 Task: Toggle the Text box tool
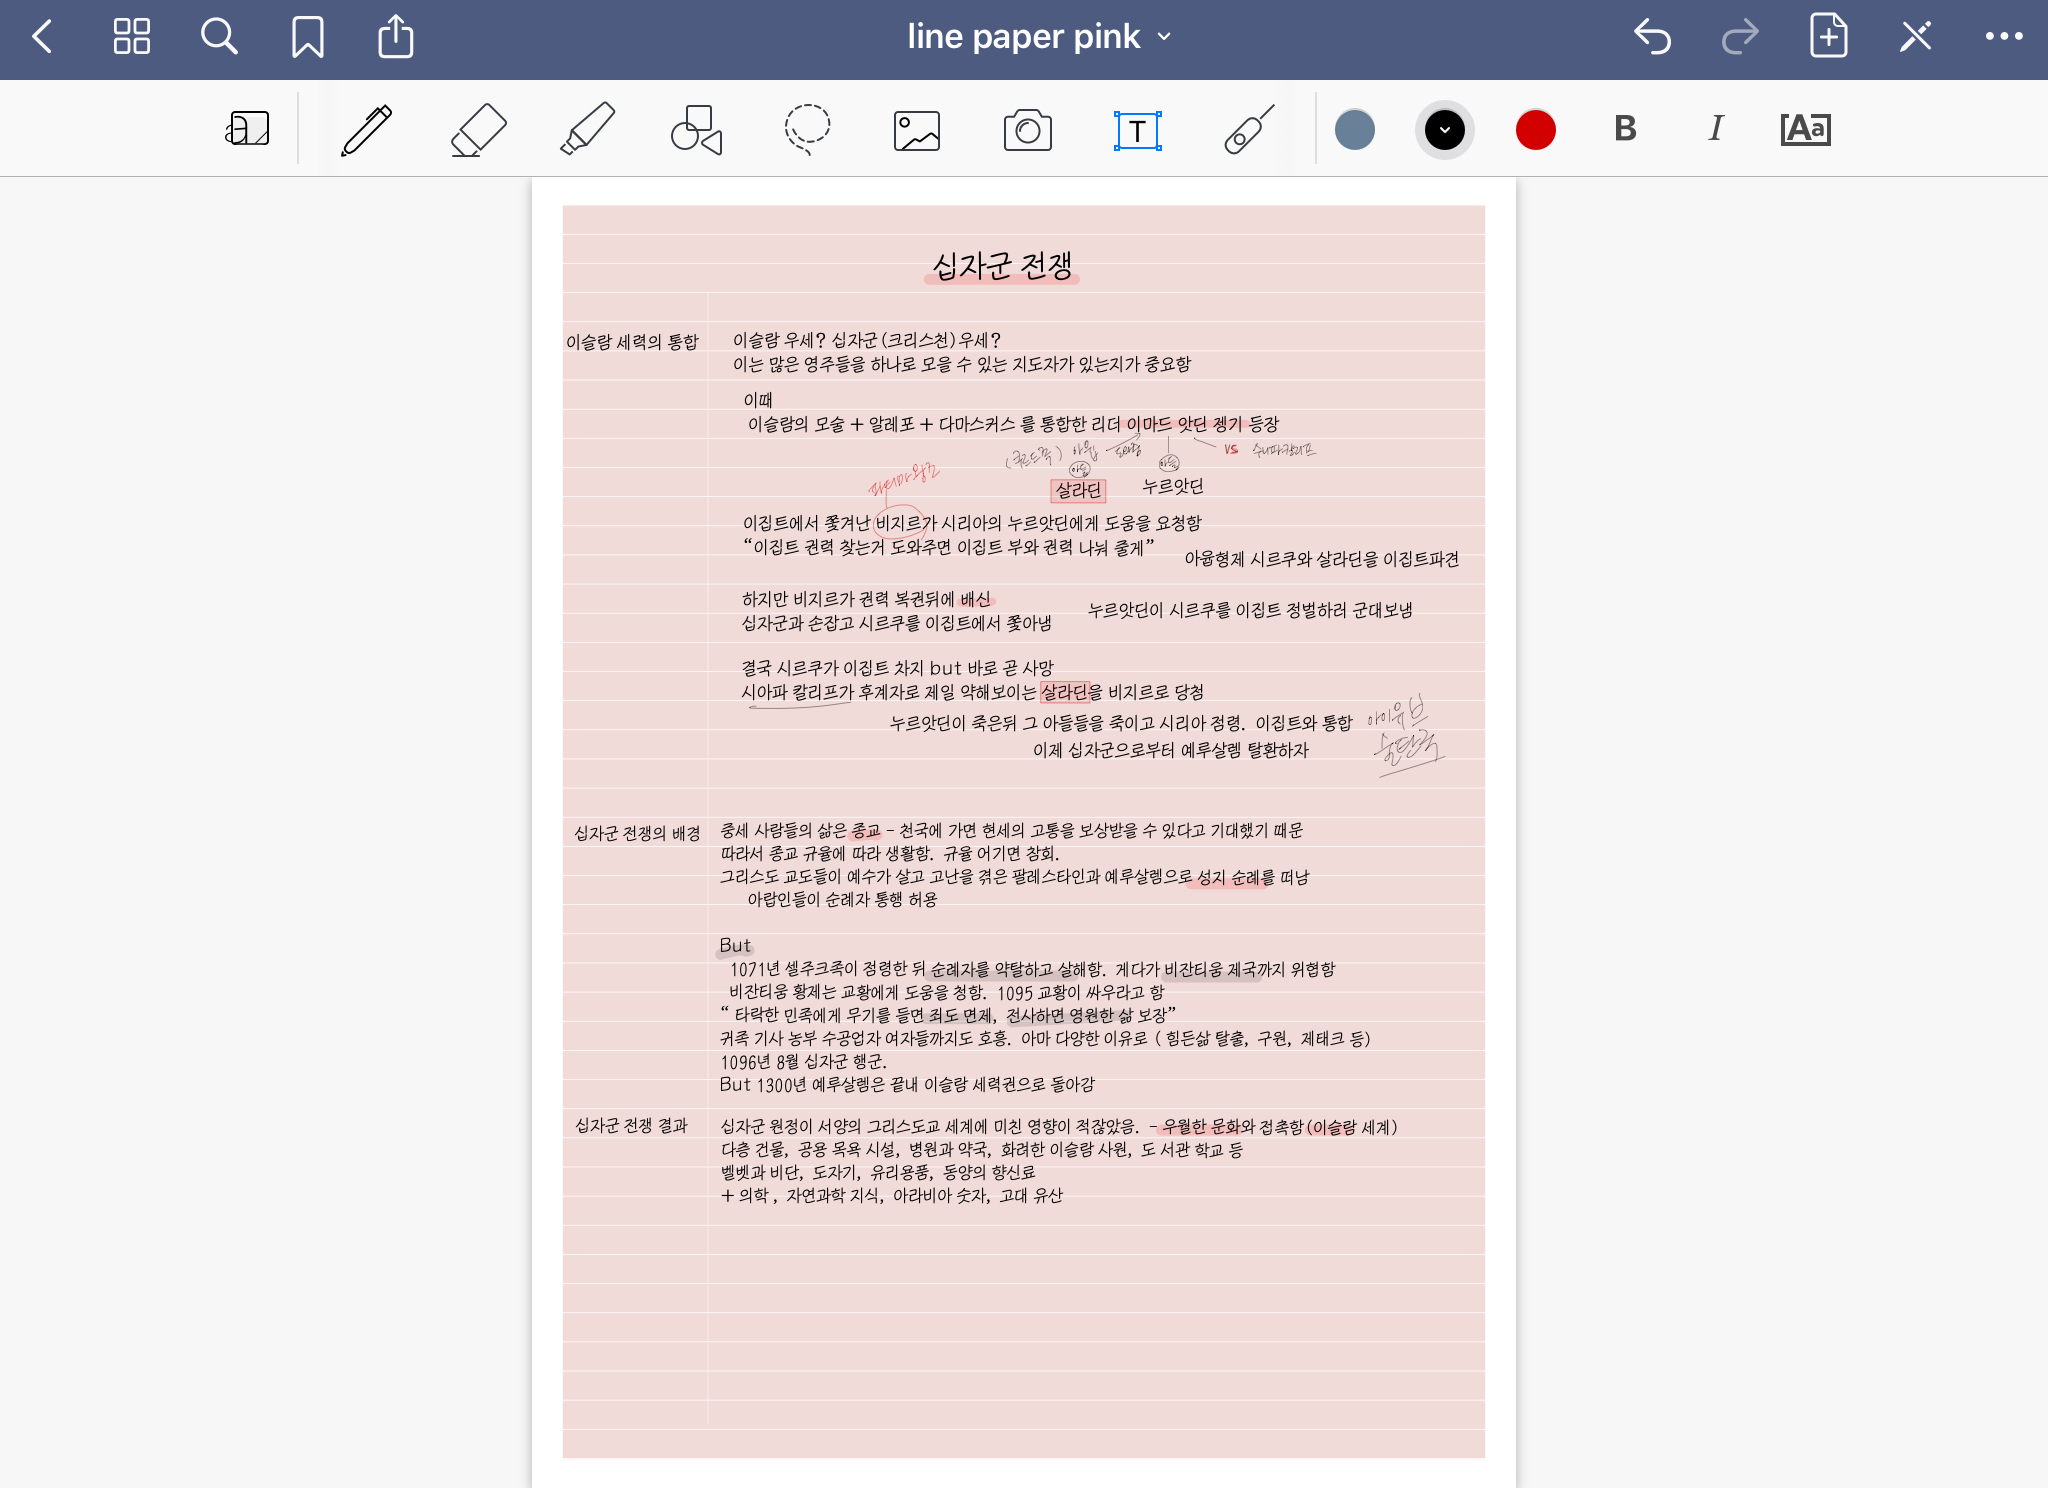[x=1138, y=130]
